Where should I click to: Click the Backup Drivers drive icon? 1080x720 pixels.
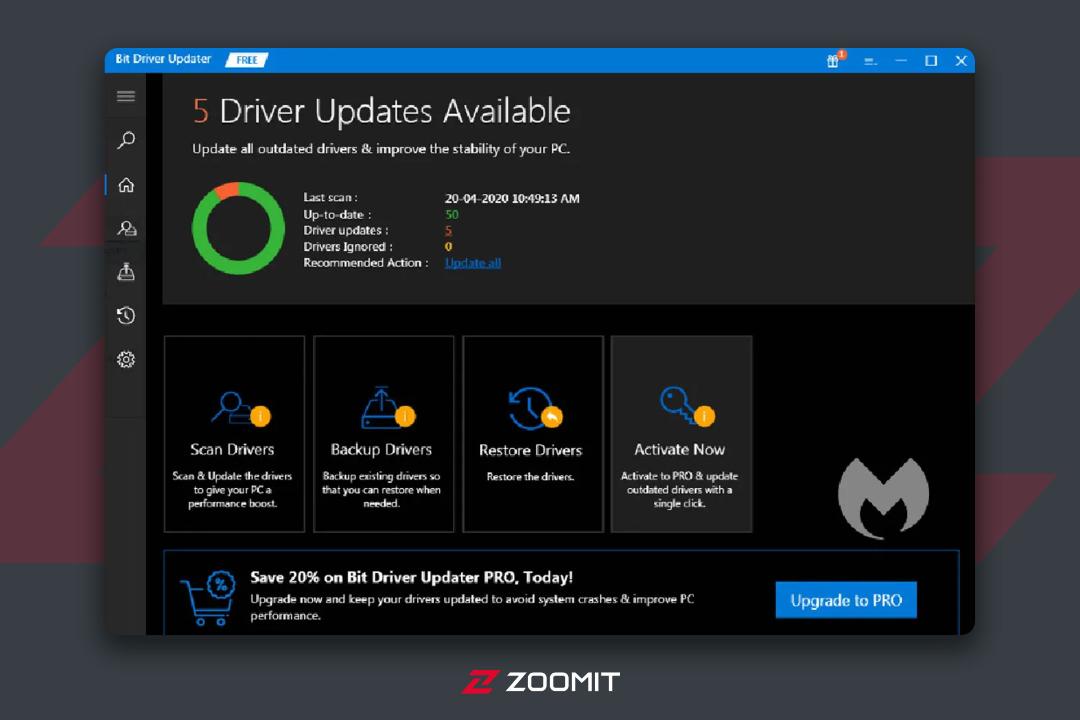pyautogui.click(x=388, y=408)
